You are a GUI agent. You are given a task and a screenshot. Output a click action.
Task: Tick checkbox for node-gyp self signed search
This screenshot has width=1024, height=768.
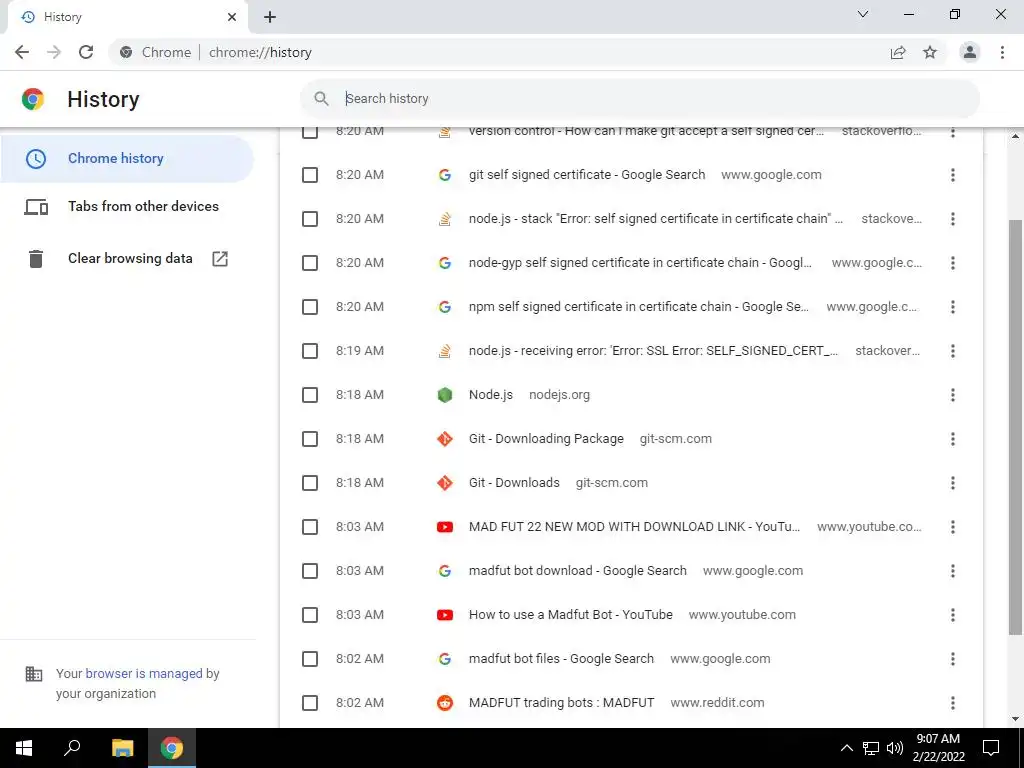[310, 263]
